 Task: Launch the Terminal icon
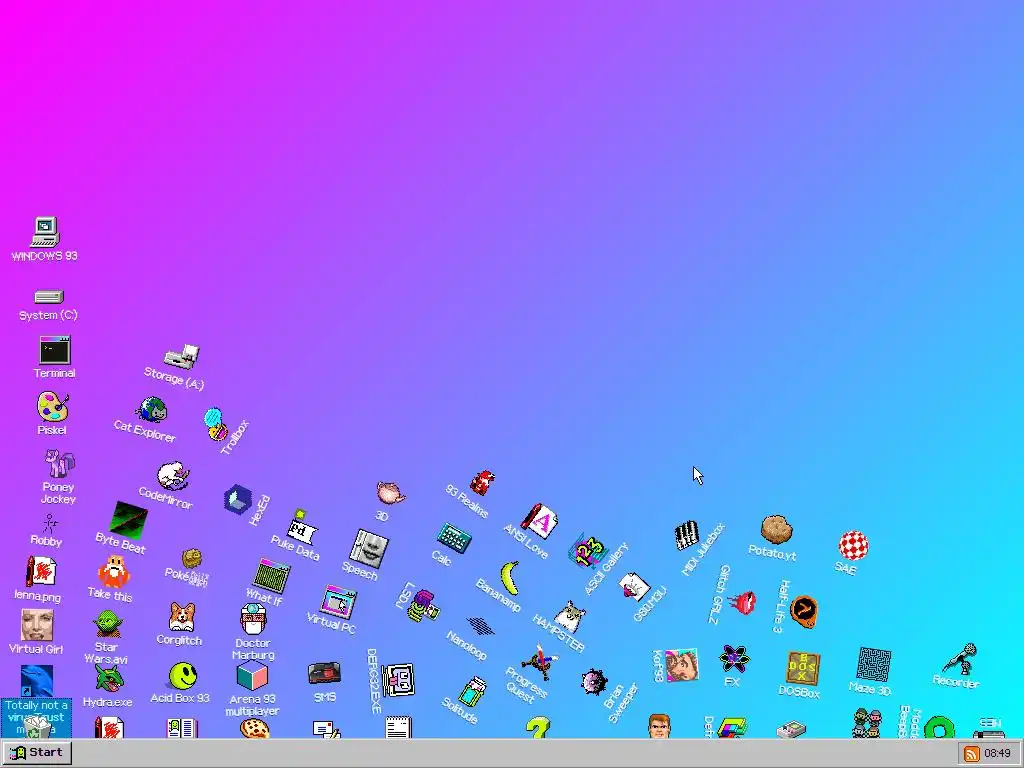pyautogui.click(x=54, y=350)
